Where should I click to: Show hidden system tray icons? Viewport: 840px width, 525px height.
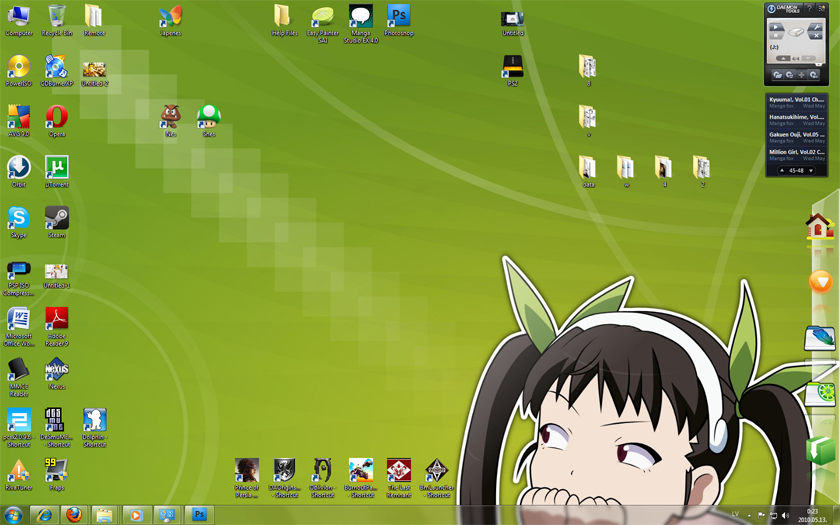point(749,515)
